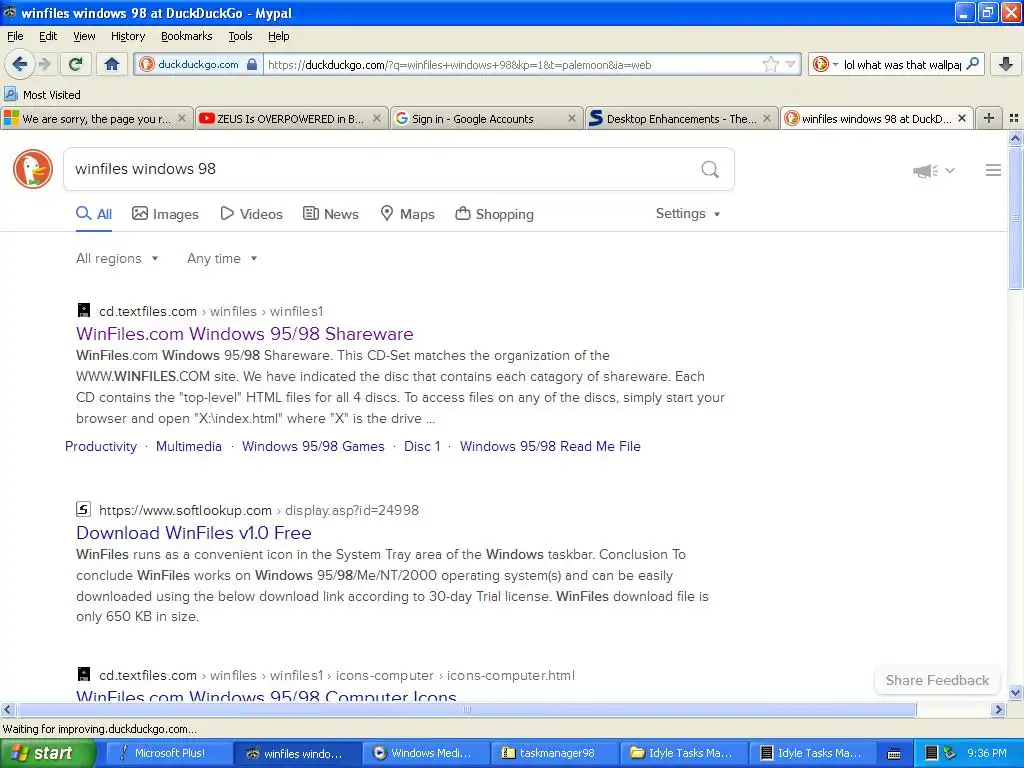Image resolution: width=1024 pixels, height=768 pixels.
Task: Click the search bar magnifier icon
Action: 972,64
